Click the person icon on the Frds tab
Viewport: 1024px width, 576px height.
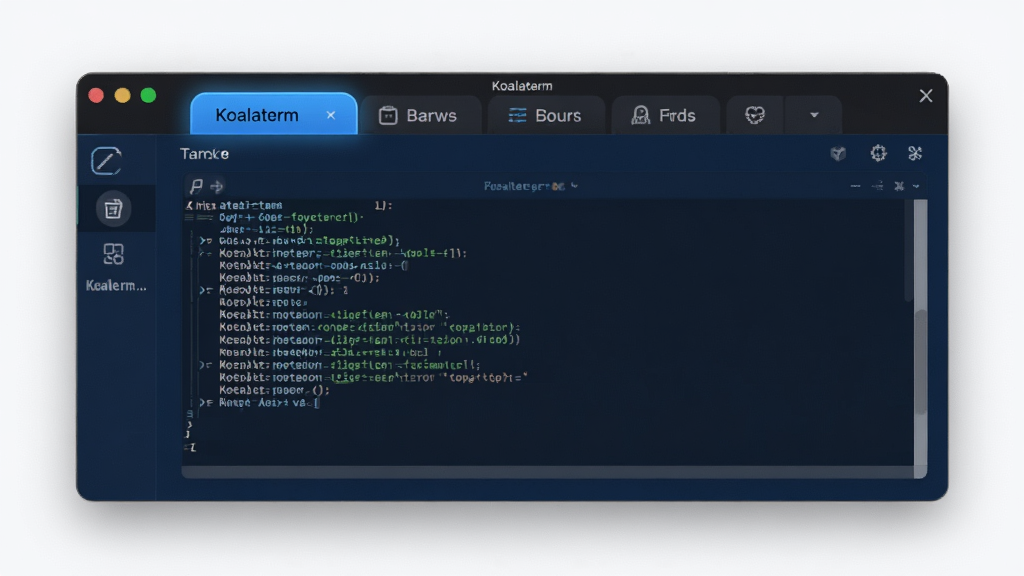641,116
